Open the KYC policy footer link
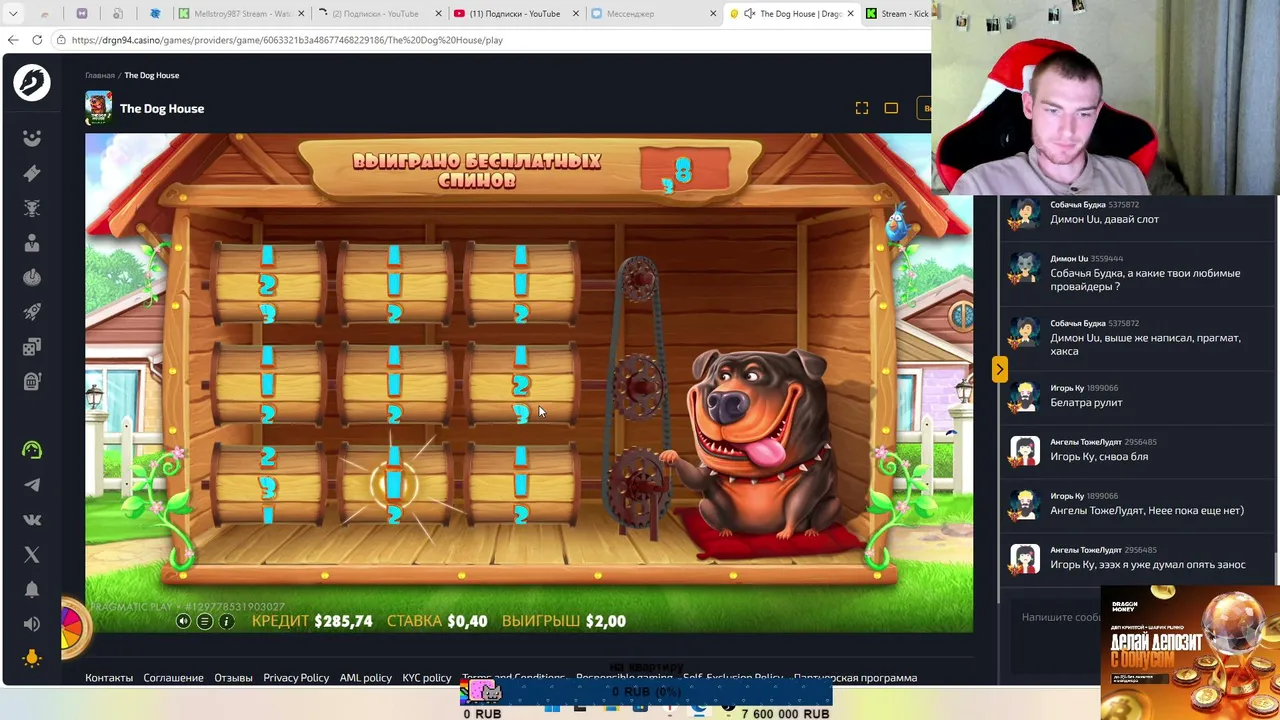The width and height of the screenshot is (1280, 720). pos(427,678)
